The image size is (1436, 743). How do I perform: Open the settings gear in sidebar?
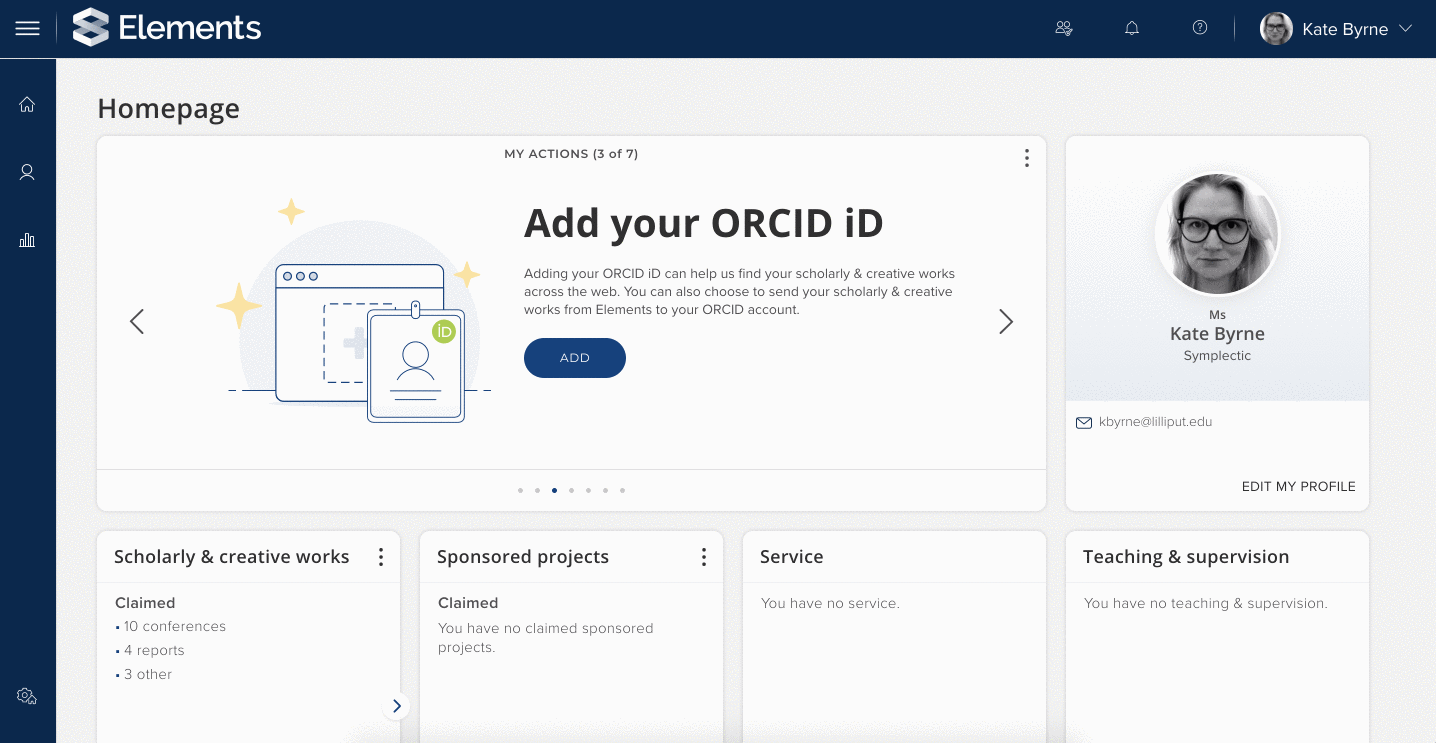(x=27, y=696)
